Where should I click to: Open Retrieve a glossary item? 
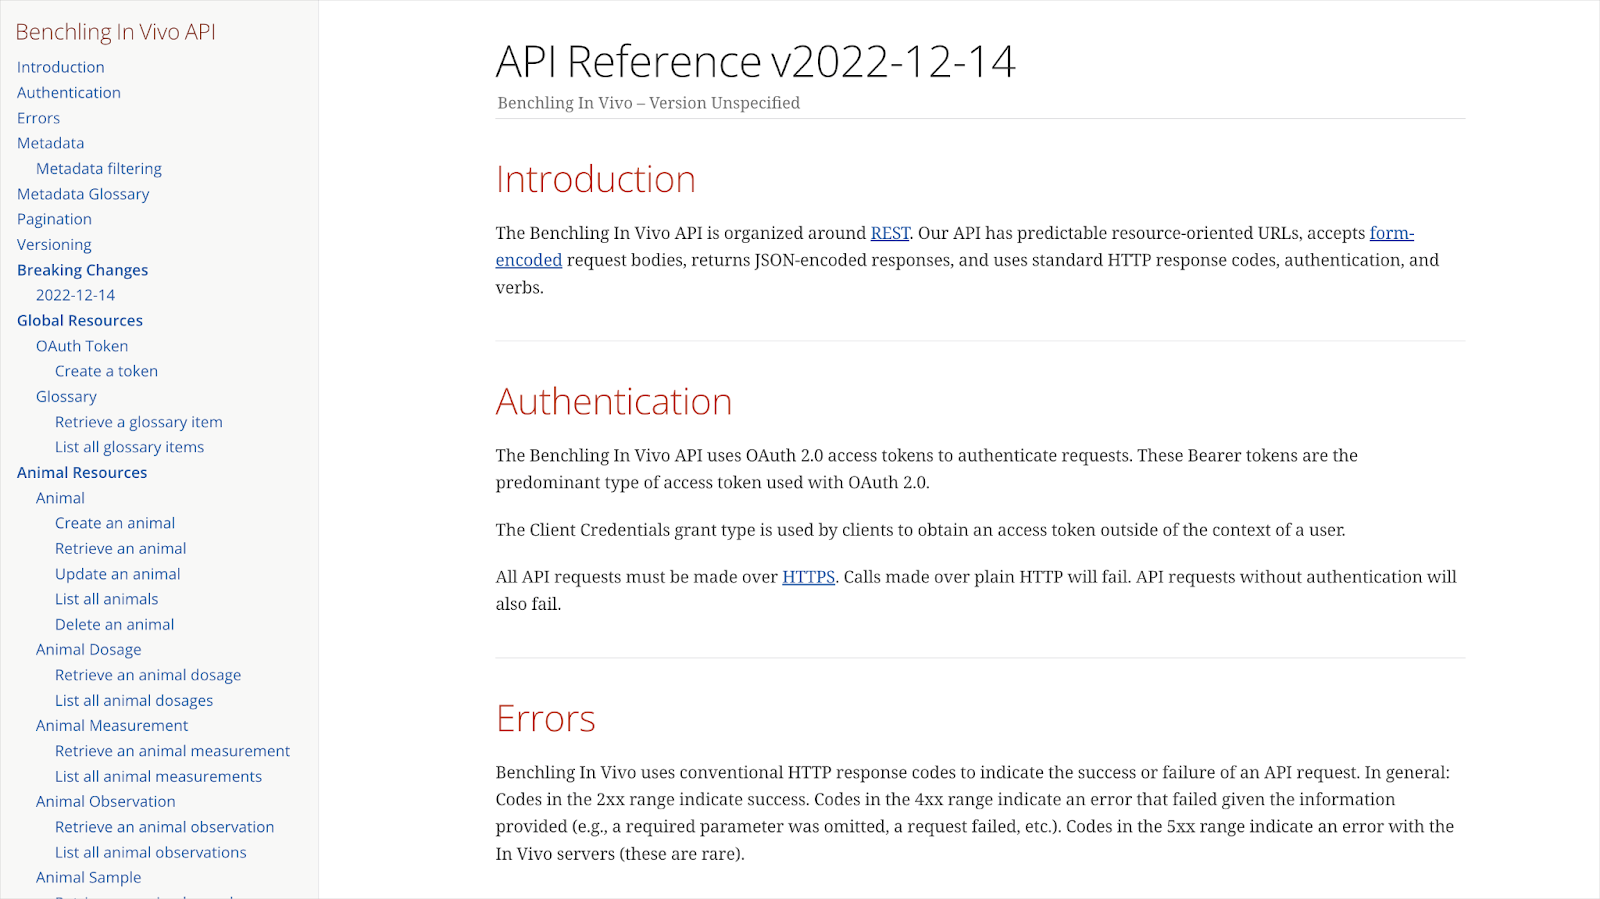pos(138,422)
